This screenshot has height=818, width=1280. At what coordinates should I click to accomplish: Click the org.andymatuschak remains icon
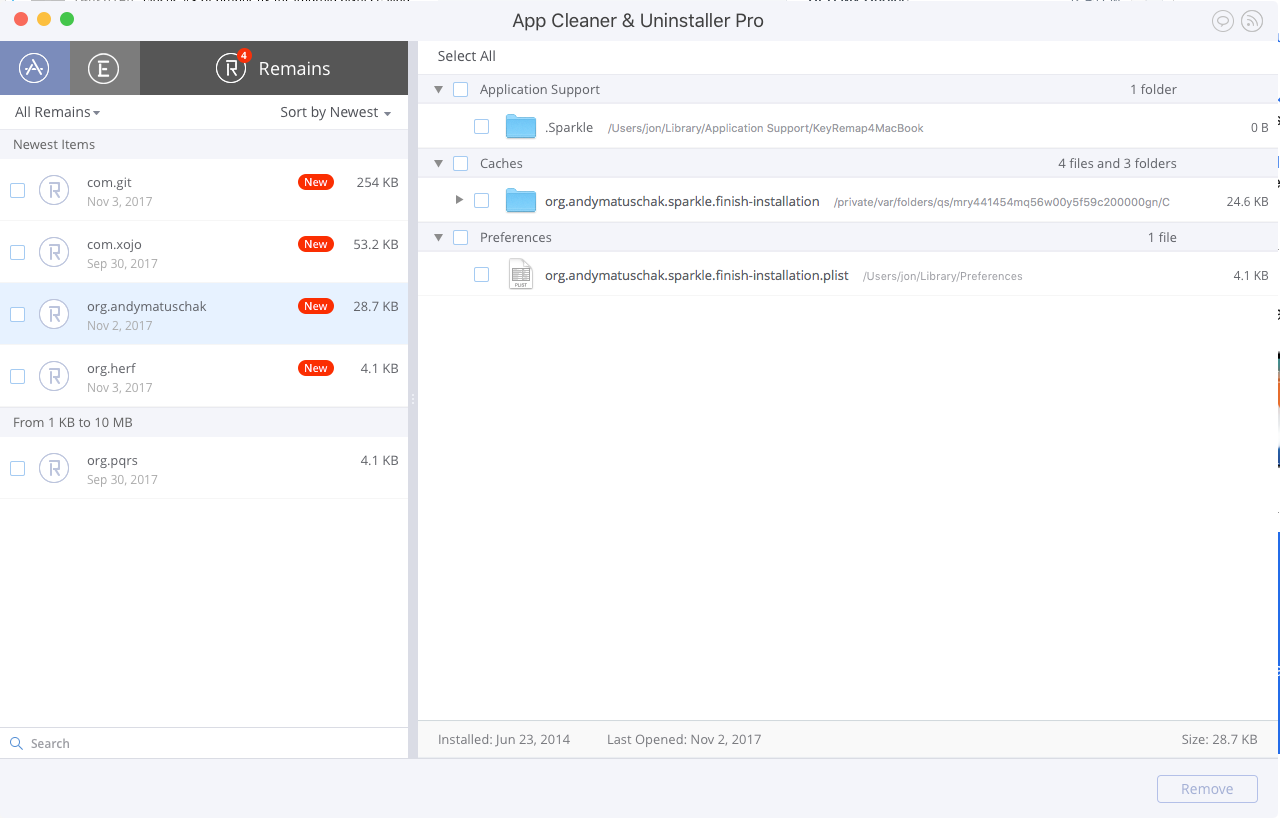pos(54,314)
